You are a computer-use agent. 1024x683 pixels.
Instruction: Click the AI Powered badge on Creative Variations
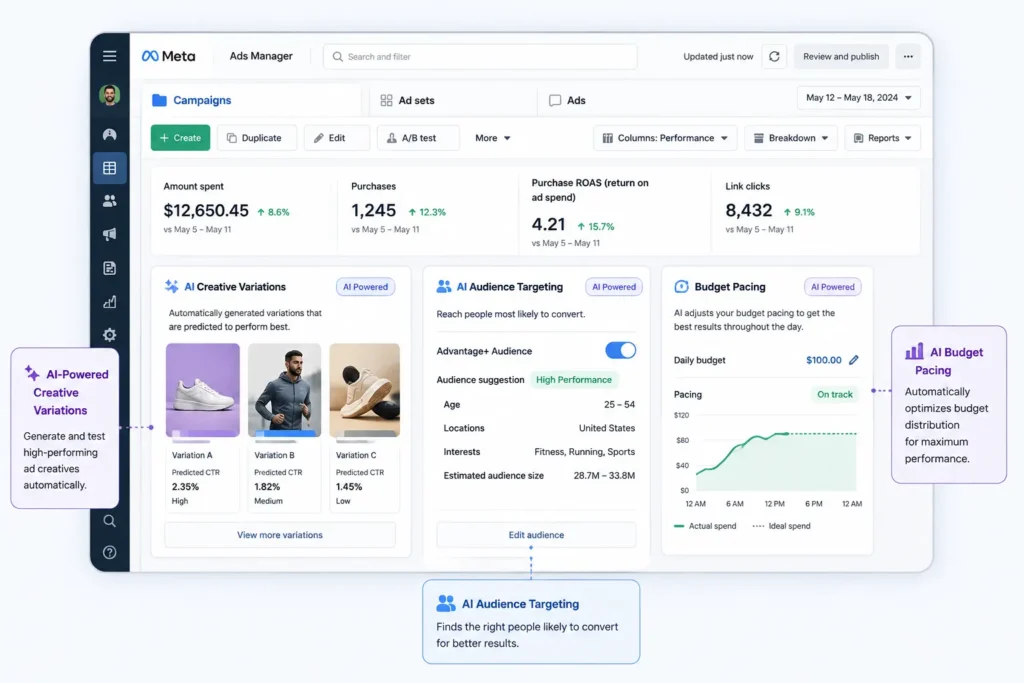point(366,287)
